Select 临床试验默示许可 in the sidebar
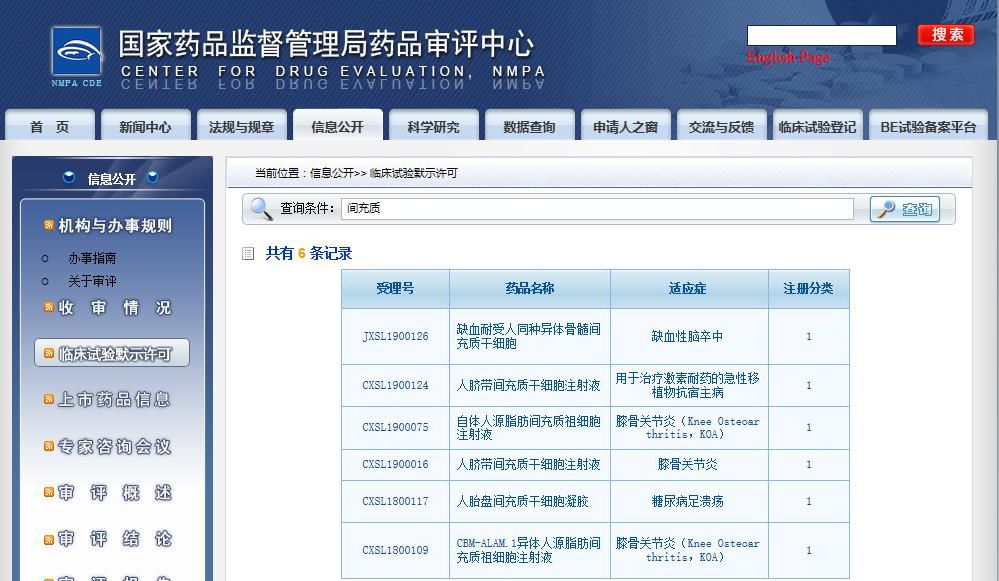The height and width of the screenshot is (581, 999). click(x=112, y=354)
